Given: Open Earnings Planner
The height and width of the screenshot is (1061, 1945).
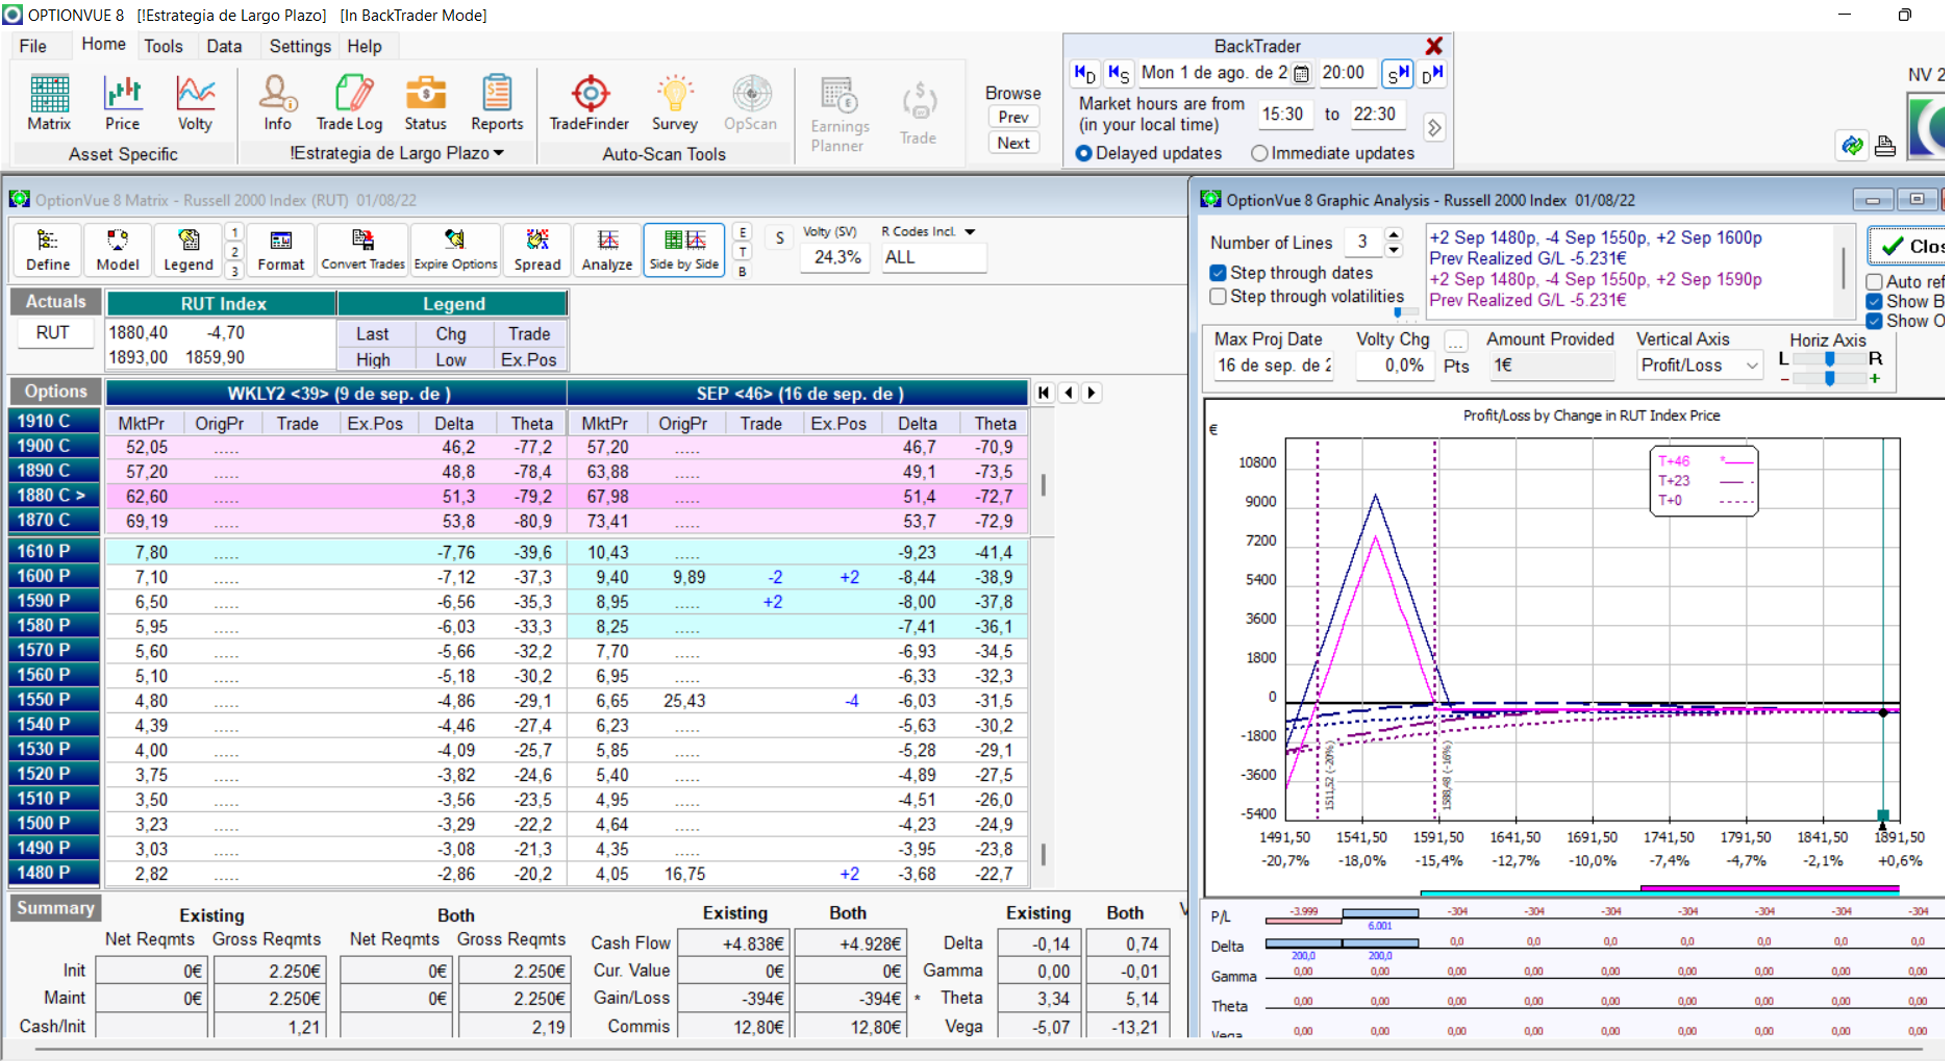Looking at the screenshot, I should [838, 114].
